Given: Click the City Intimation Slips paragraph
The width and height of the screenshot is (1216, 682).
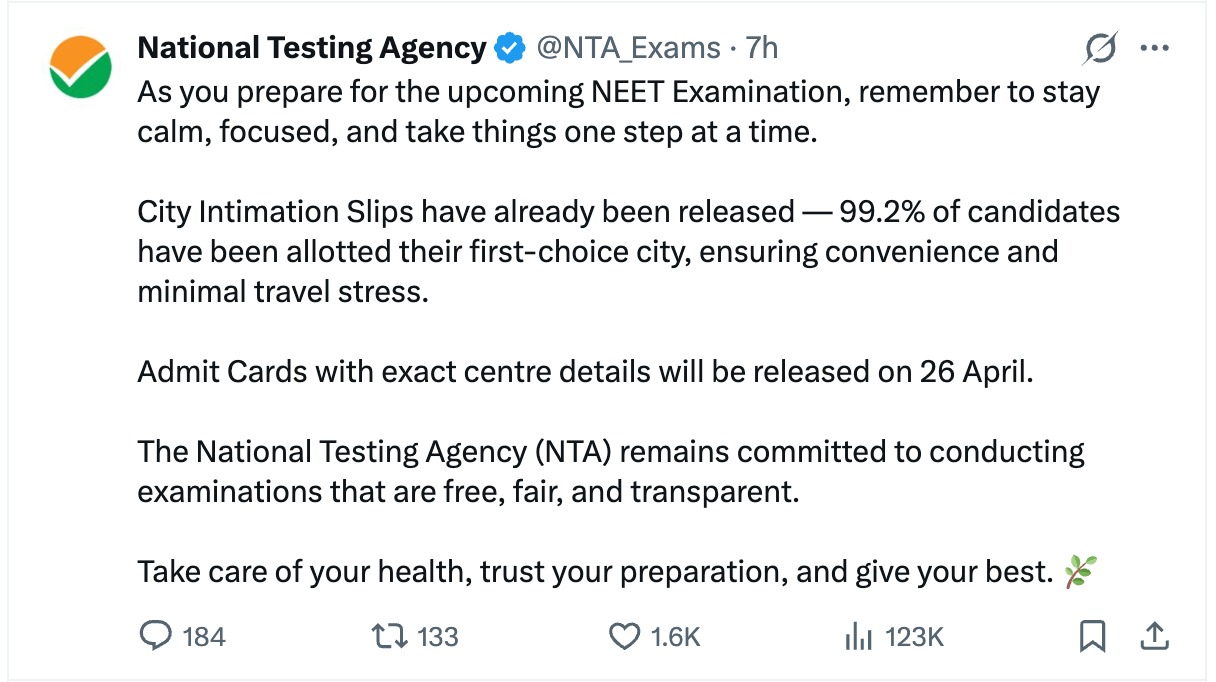Looking at the screenshot, I should pos(628,252).
